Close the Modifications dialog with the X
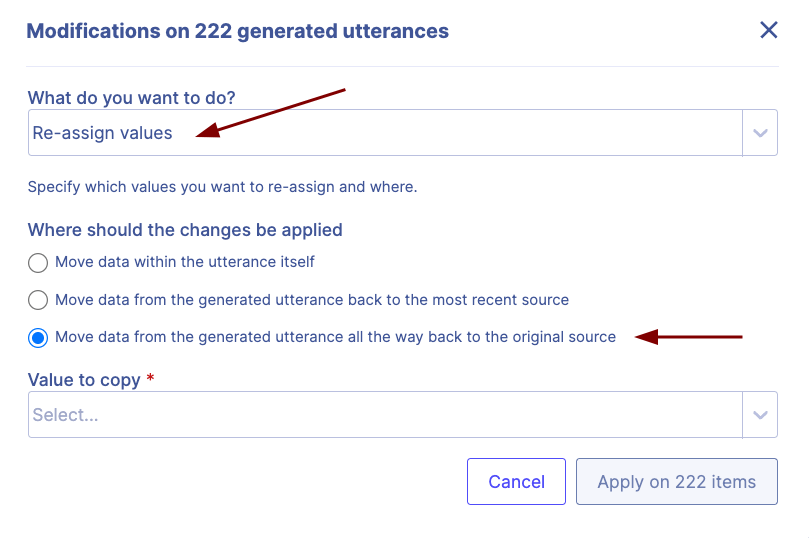This screenshot has height=538, width=809. [768, 30]
